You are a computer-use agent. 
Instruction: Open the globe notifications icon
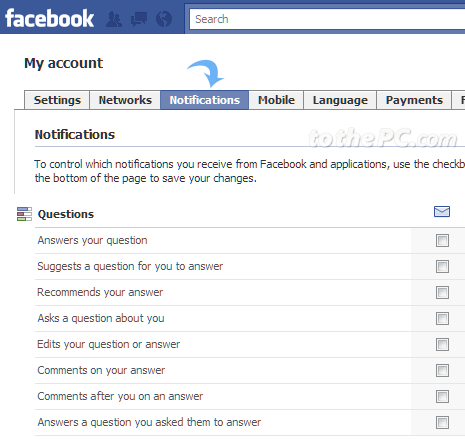click(164, 19)
